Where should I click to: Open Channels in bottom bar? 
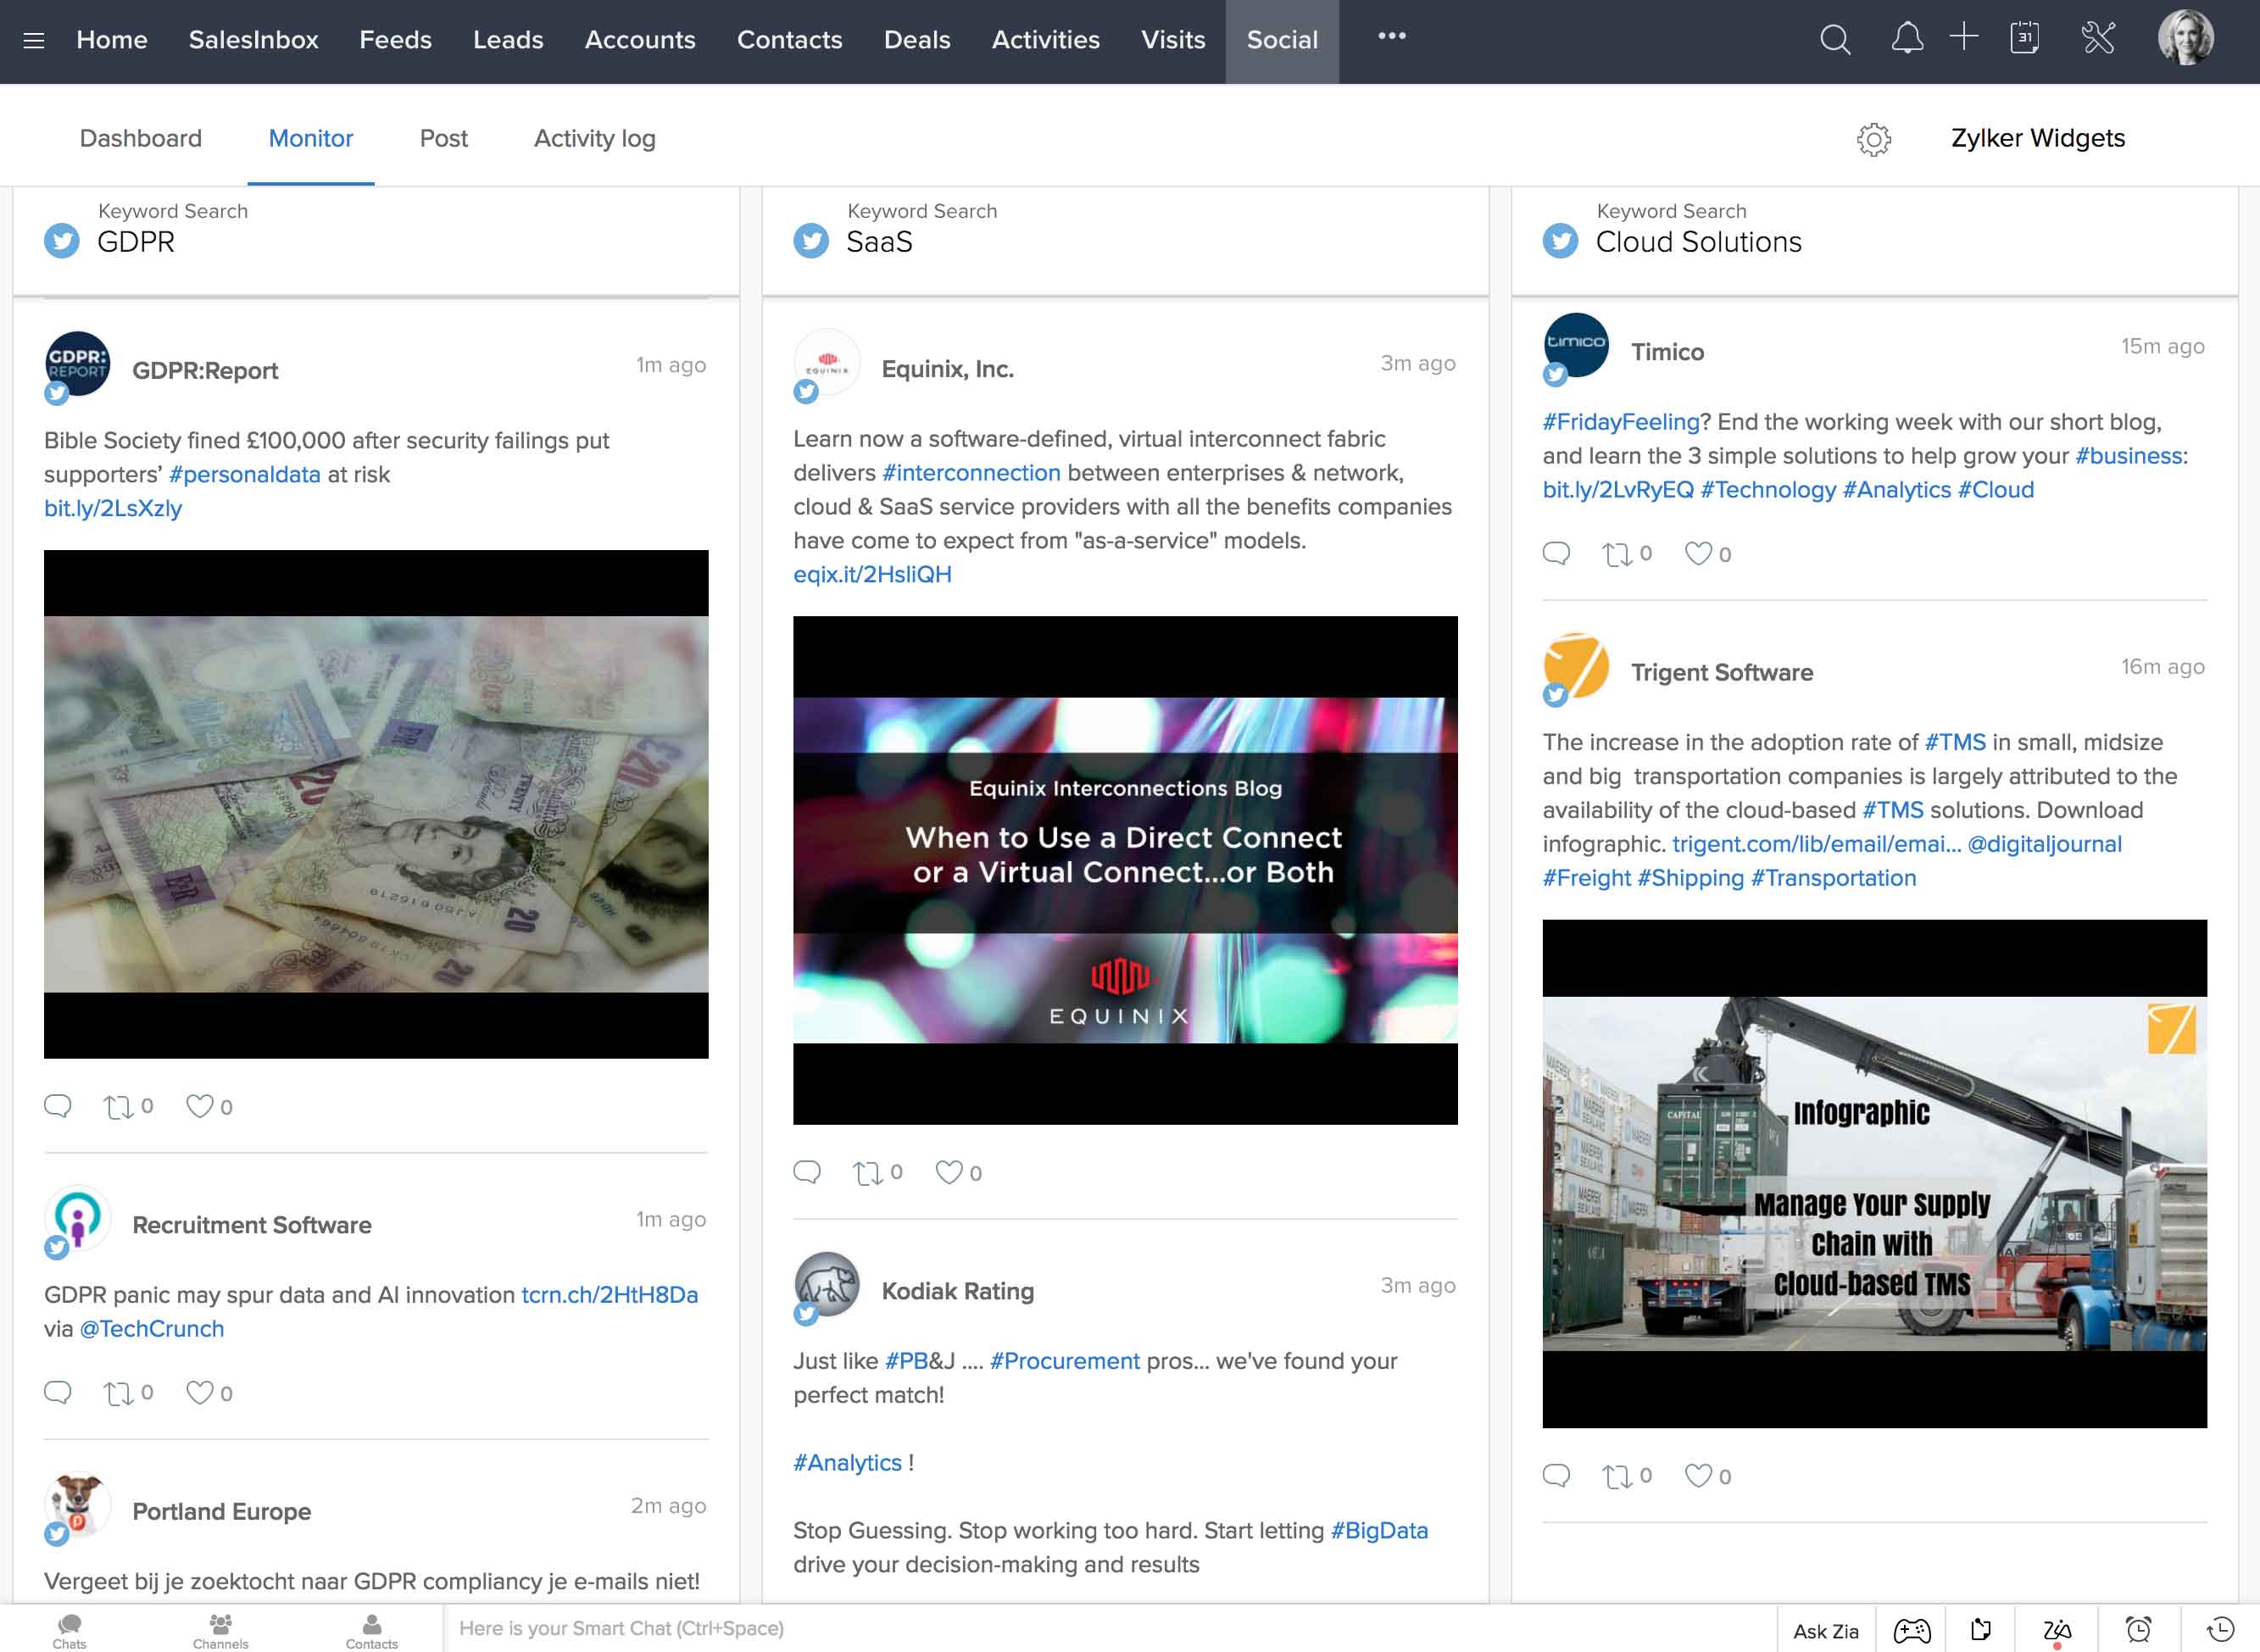[220, 1630]
